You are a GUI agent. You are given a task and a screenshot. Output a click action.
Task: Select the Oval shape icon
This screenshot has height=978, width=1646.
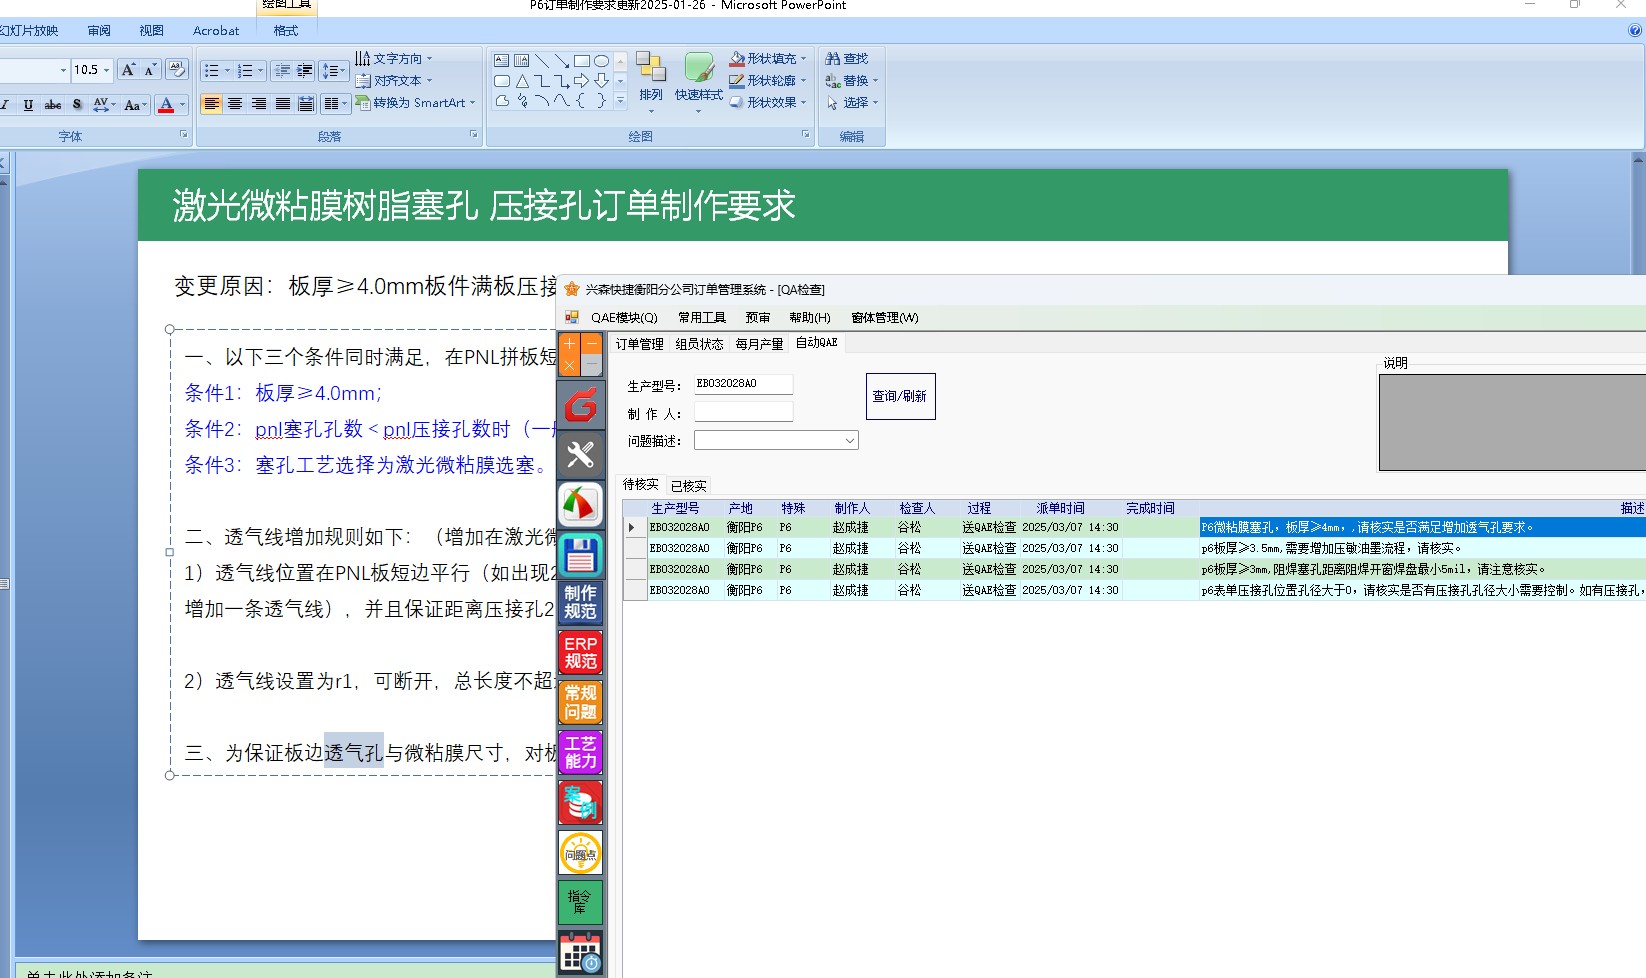pos(601,61)
